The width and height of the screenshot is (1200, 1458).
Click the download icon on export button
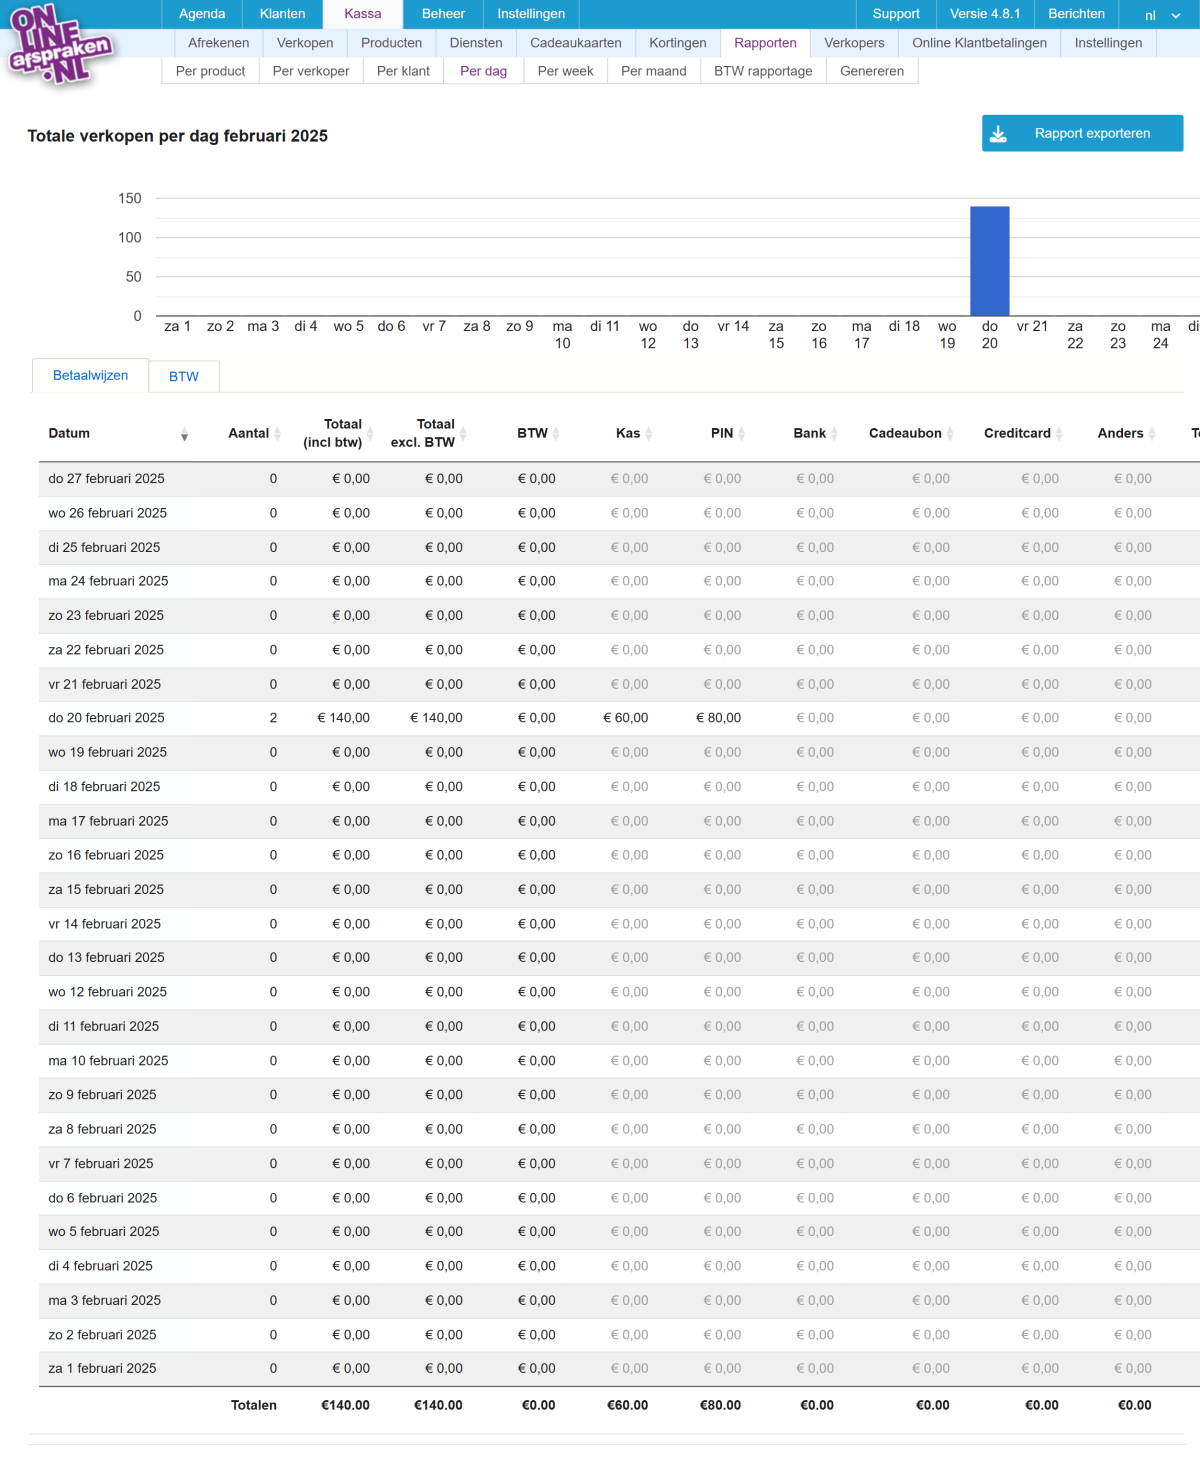coord(998,134)
